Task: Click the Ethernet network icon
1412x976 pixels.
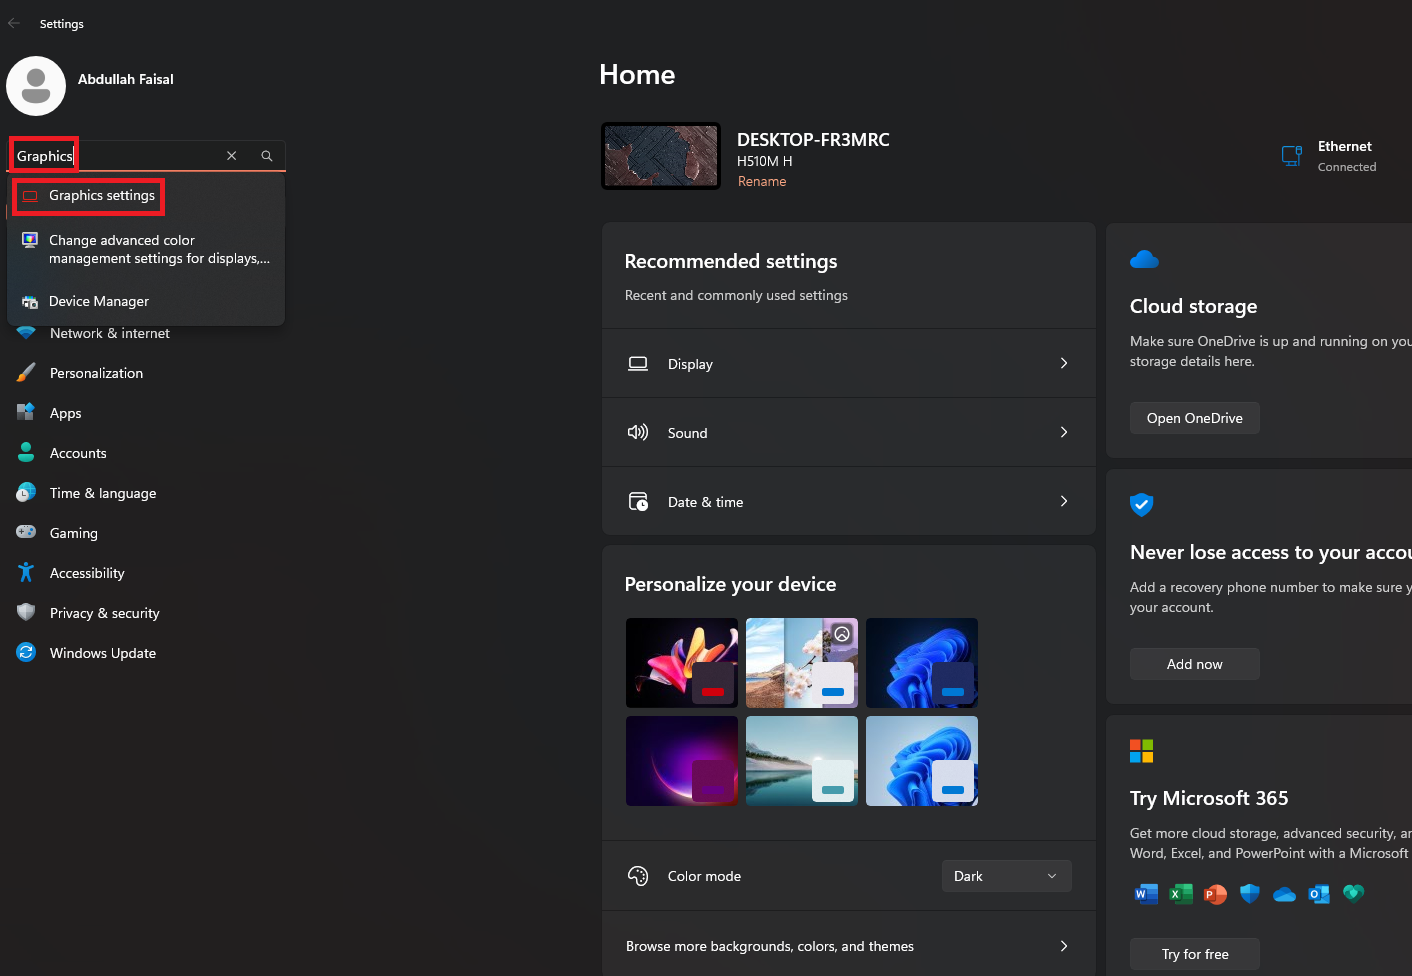Action: click(x=1291, y=156)
